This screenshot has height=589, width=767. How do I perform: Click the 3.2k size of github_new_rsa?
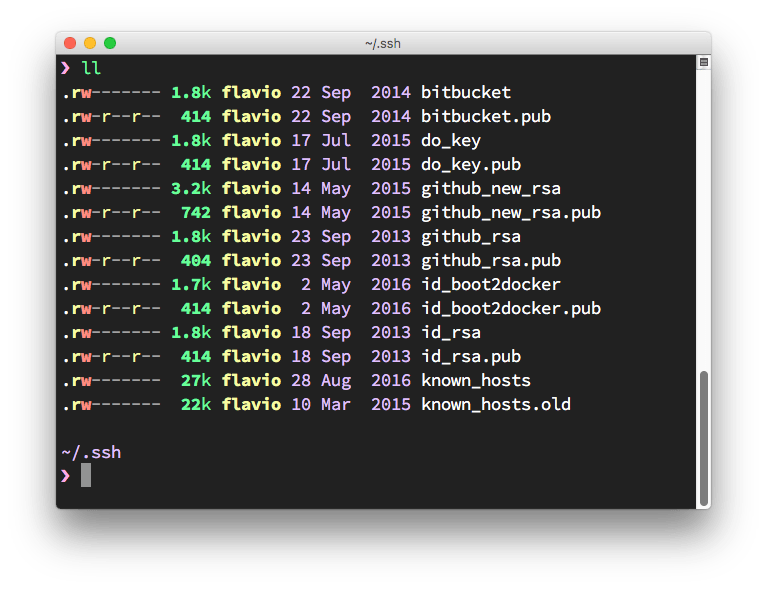pos(190,188)
